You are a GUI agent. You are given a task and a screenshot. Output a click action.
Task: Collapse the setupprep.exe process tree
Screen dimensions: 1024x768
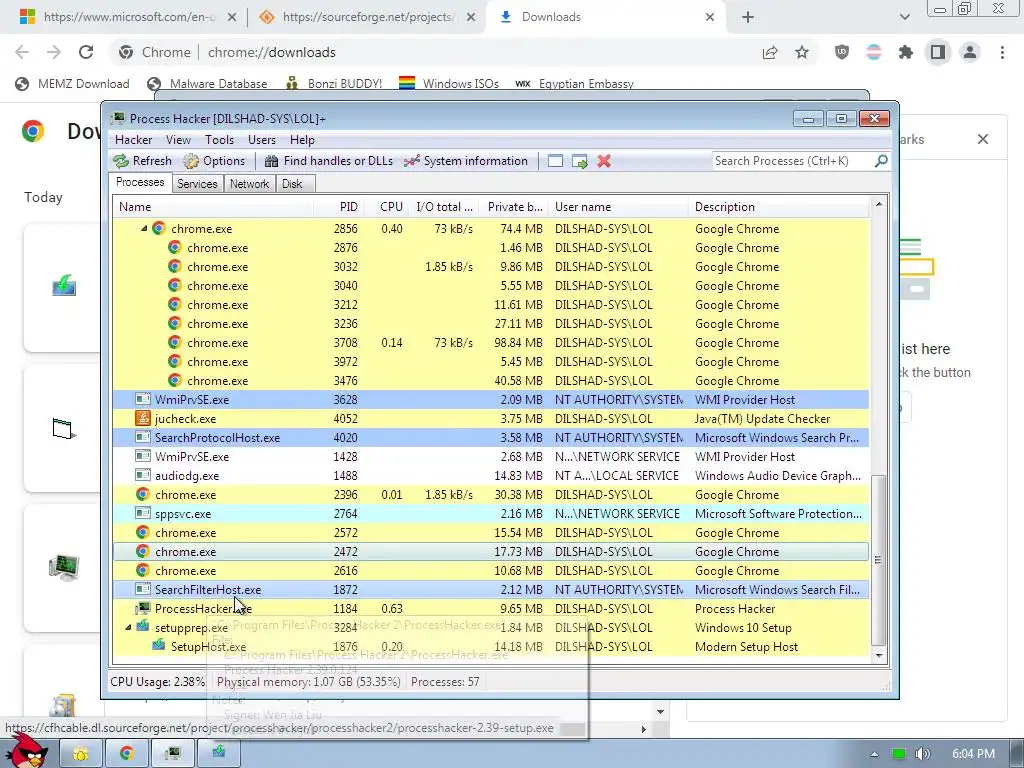[128, 628]
